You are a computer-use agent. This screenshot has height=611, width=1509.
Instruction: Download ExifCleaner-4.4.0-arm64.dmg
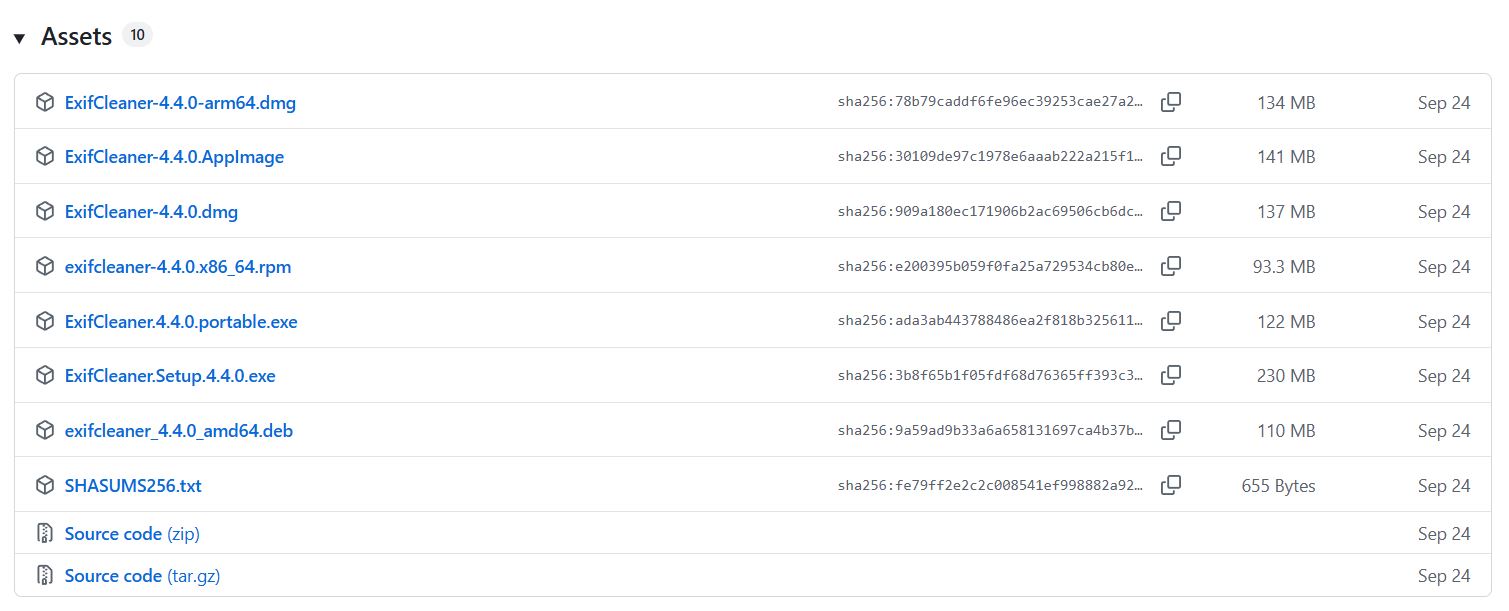180,102
